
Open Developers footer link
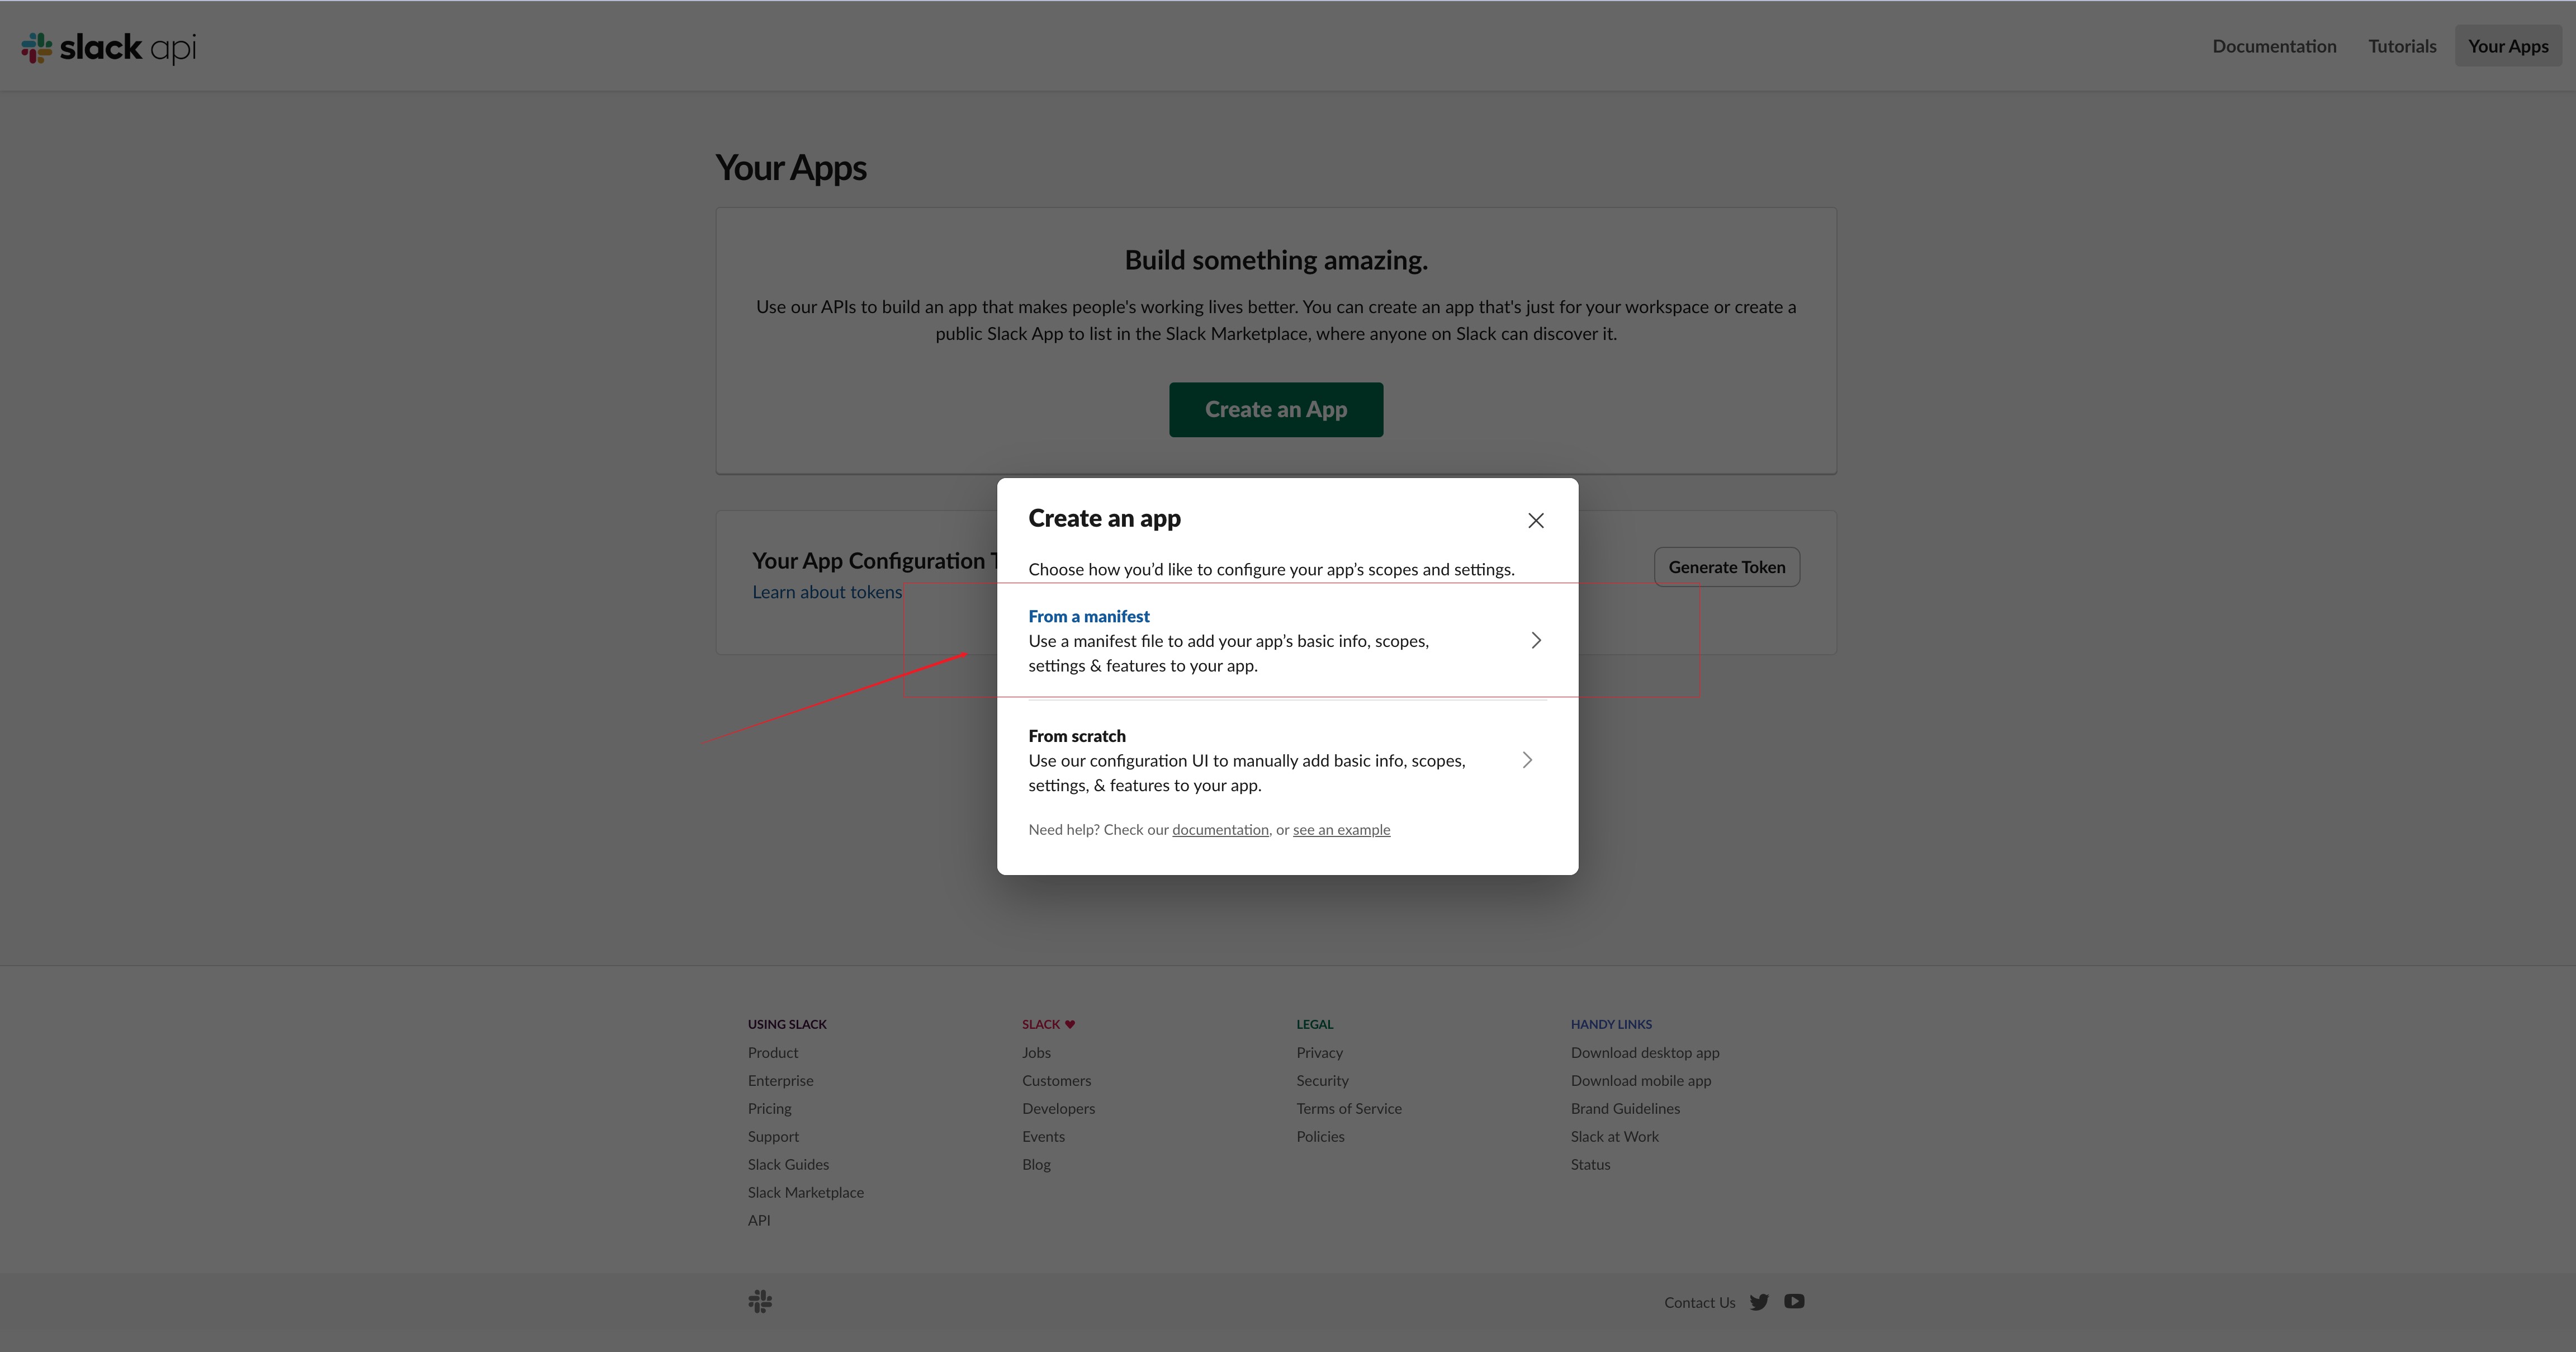click(x=1058, y=1109)
